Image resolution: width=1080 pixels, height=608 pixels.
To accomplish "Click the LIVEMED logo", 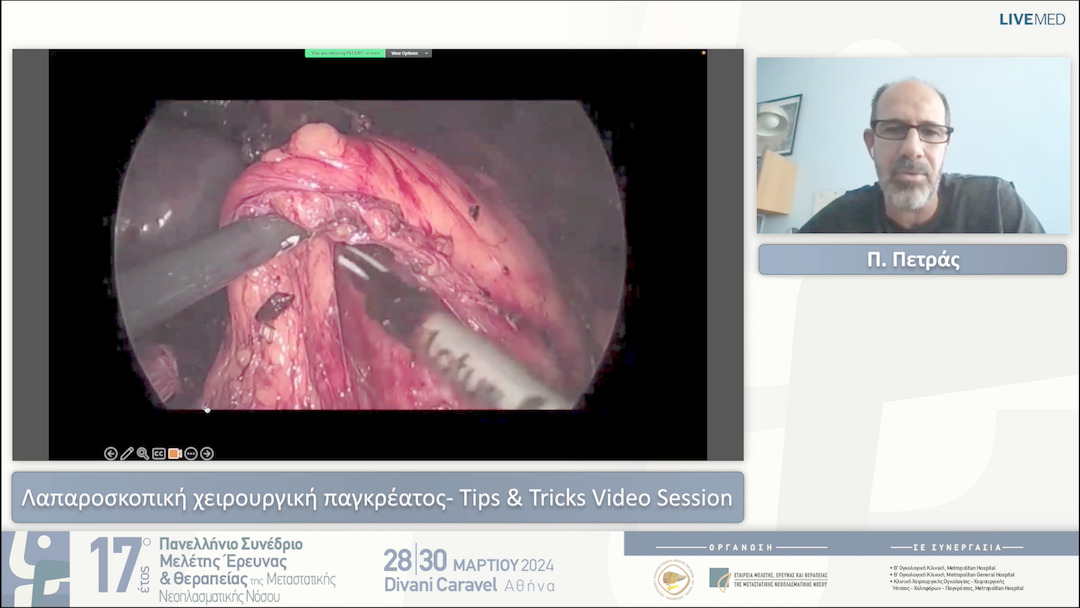I will pyautogui.click(x=1032, y=19).
